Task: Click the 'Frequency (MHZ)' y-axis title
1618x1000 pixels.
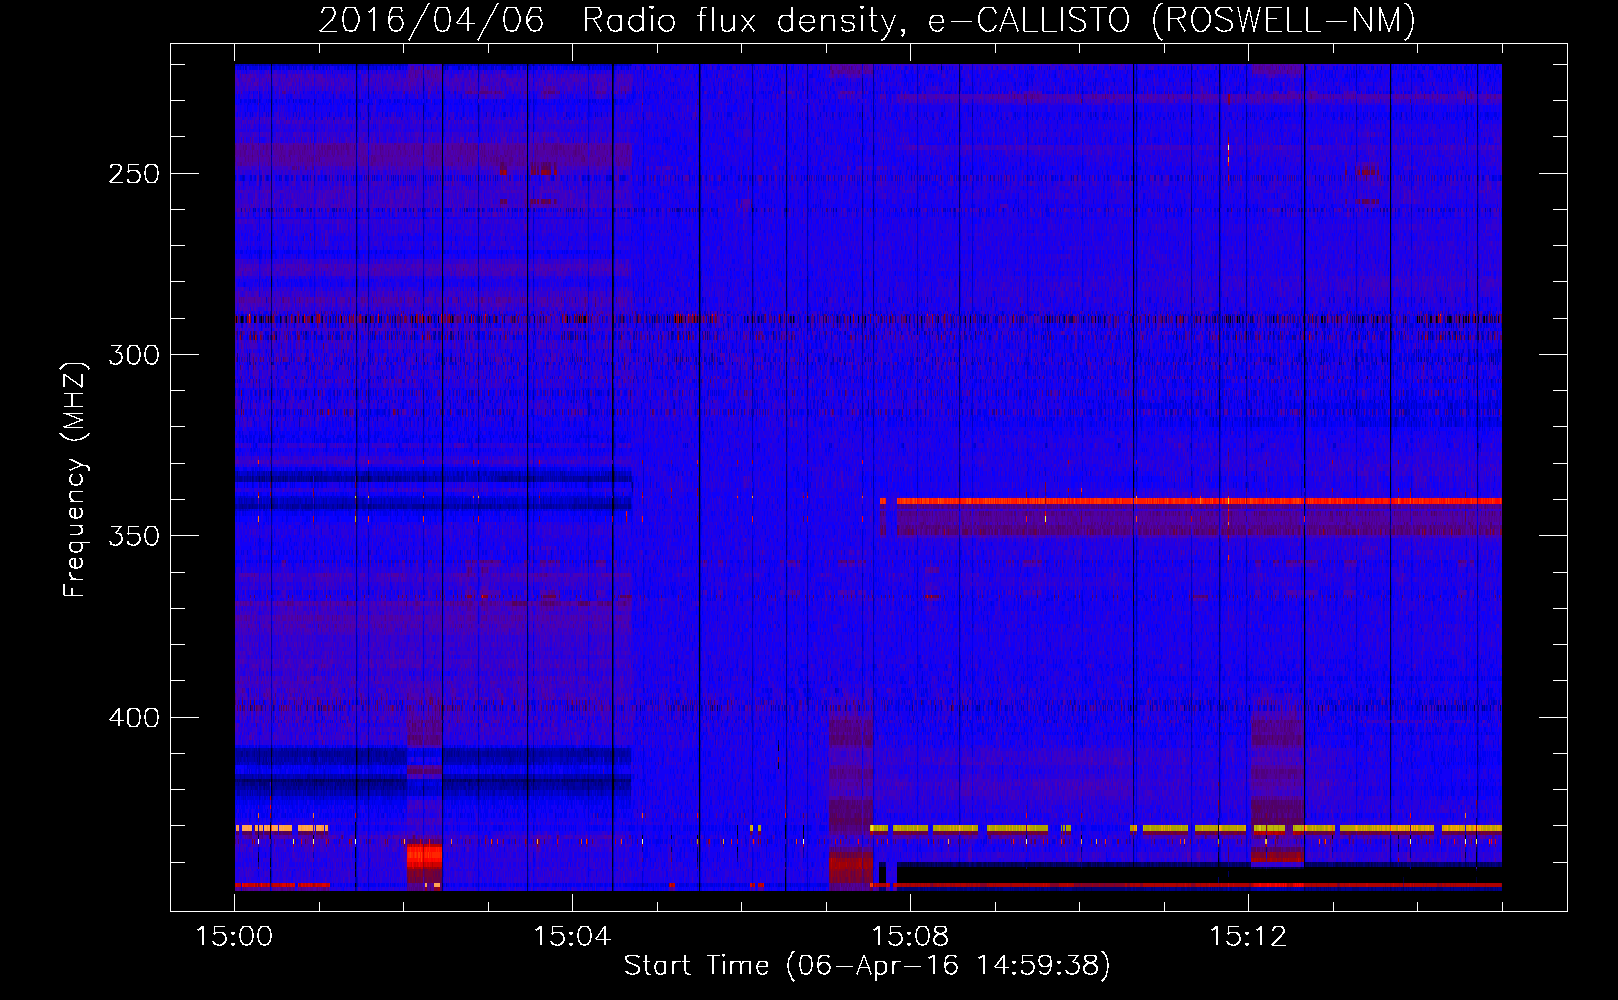Action: (x=75, y=480)
